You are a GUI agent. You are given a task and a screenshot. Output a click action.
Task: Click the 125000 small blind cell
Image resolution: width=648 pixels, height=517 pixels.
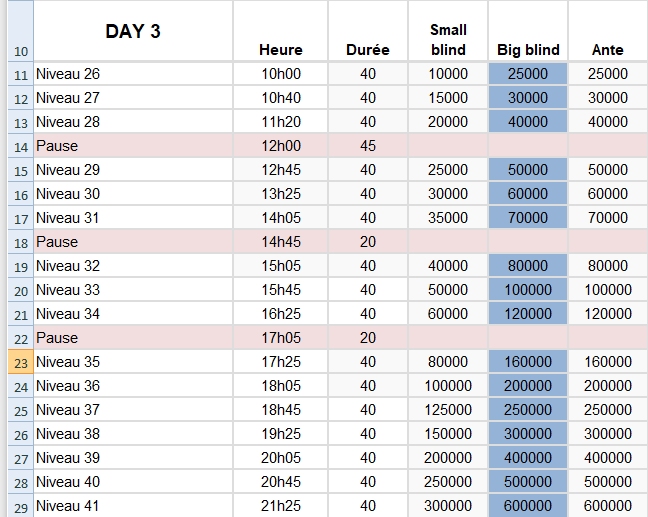pyautogui.click(x=448, y=410)
